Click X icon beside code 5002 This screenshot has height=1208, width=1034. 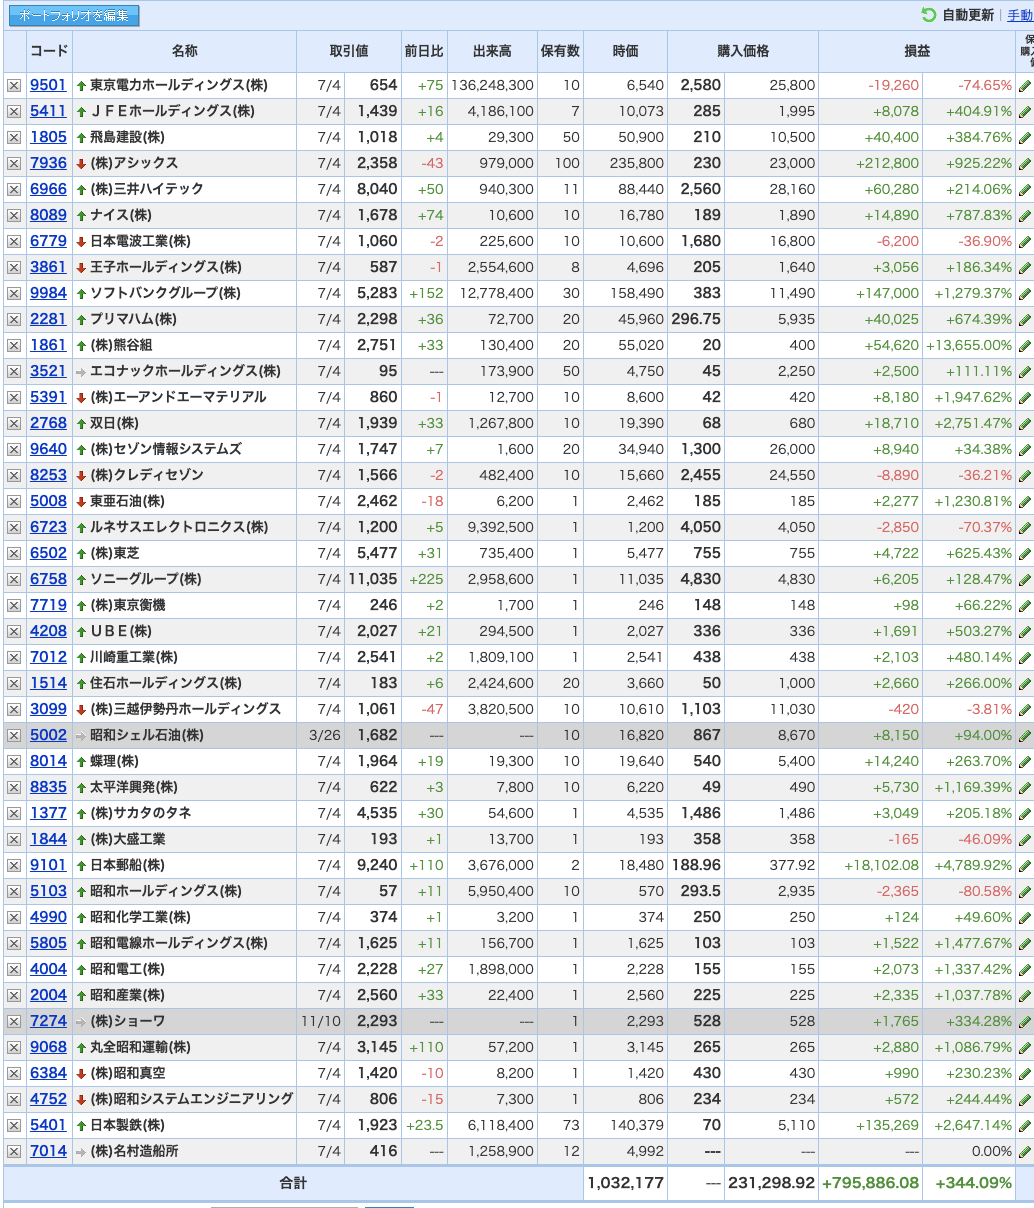(14, 735)
